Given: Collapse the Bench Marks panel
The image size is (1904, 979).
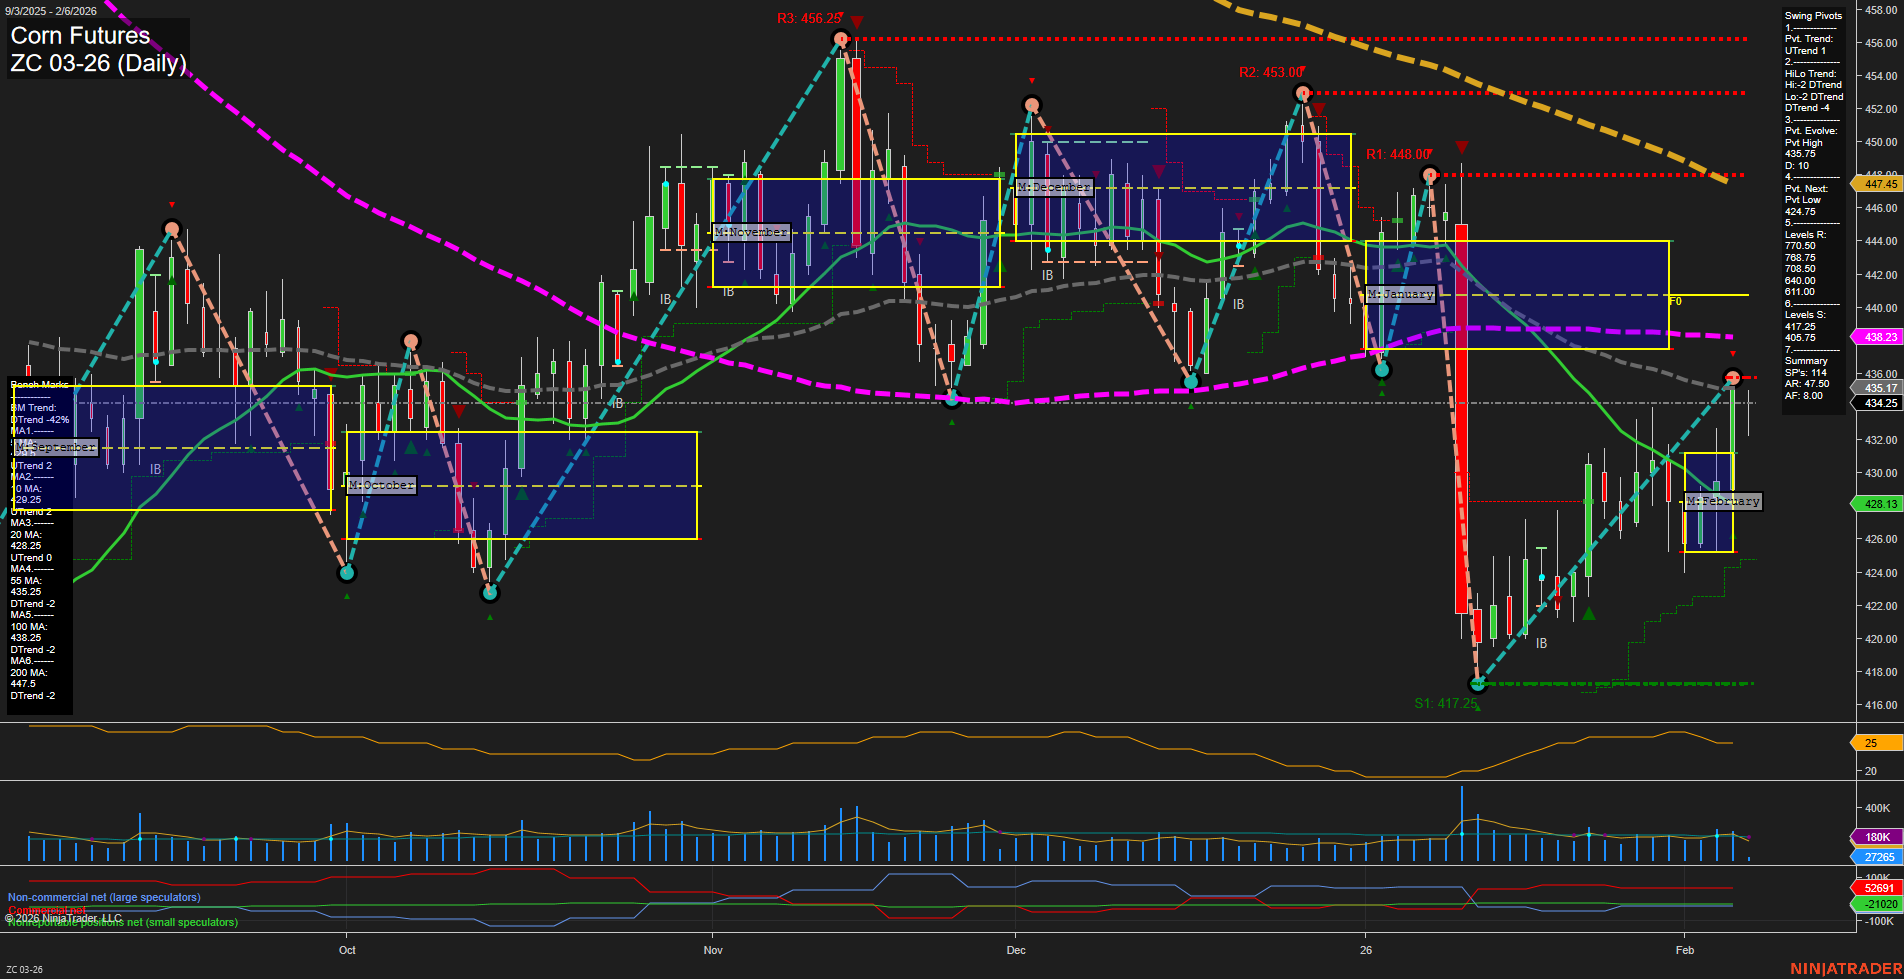Looking at the screenshot, I should (x=37, y=385).
